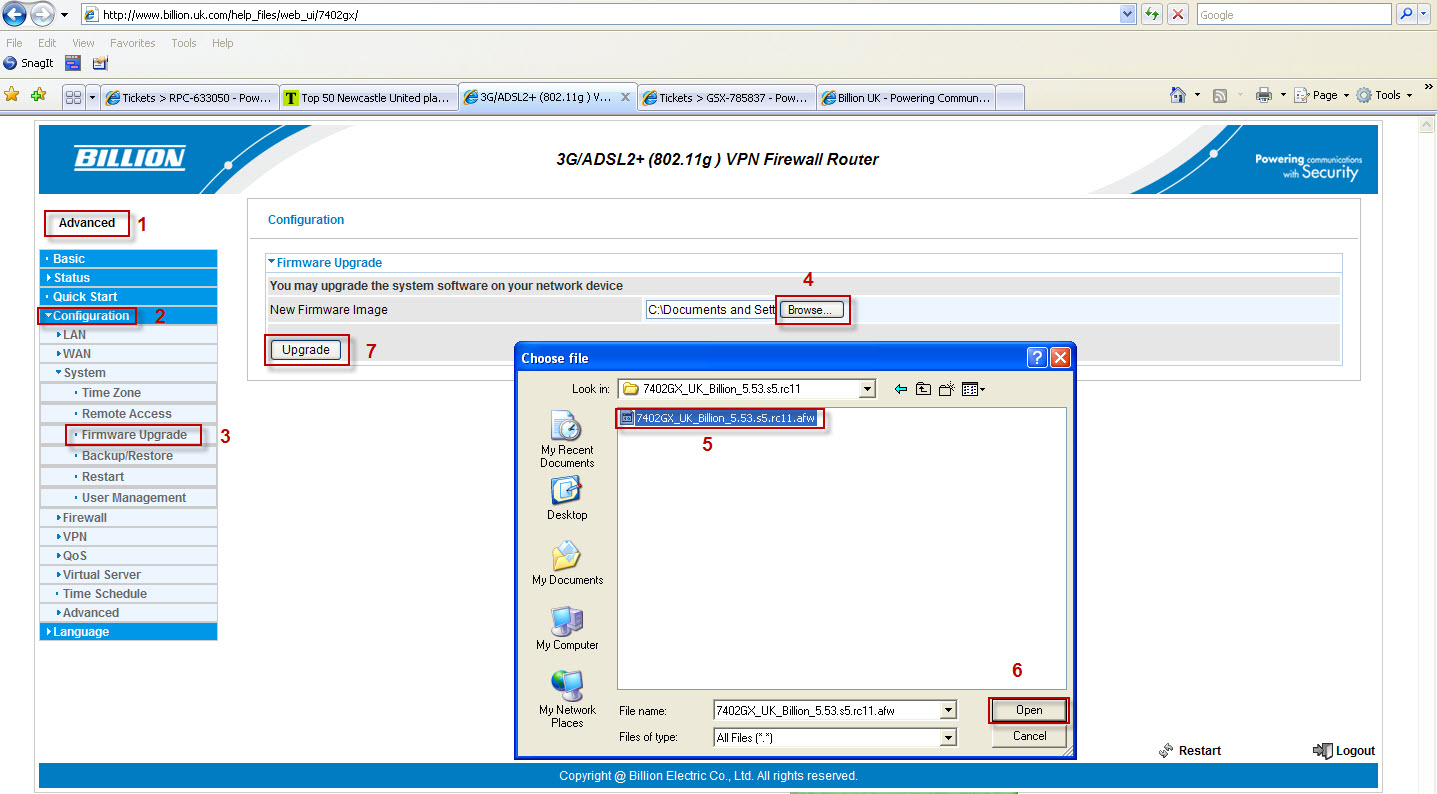Click the Print icon in command bar
The width and height of the screenshot is (1437, 794).
tap(1264, 95)
